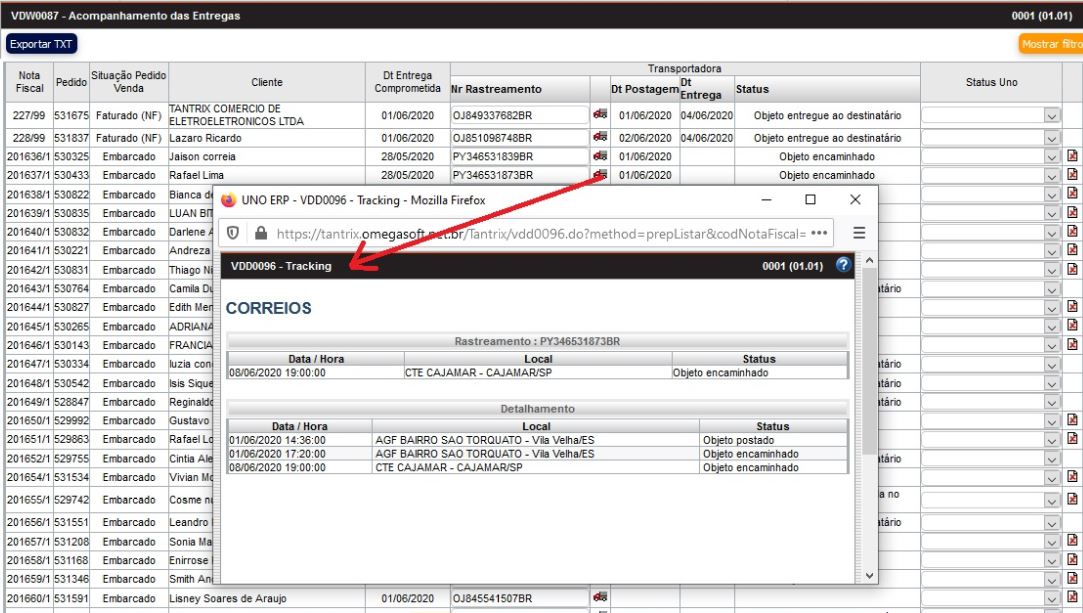Click the tracking popup URL address bar
Screen dimensions: 1083x613
pyautogui.click(x=540, y=232)
